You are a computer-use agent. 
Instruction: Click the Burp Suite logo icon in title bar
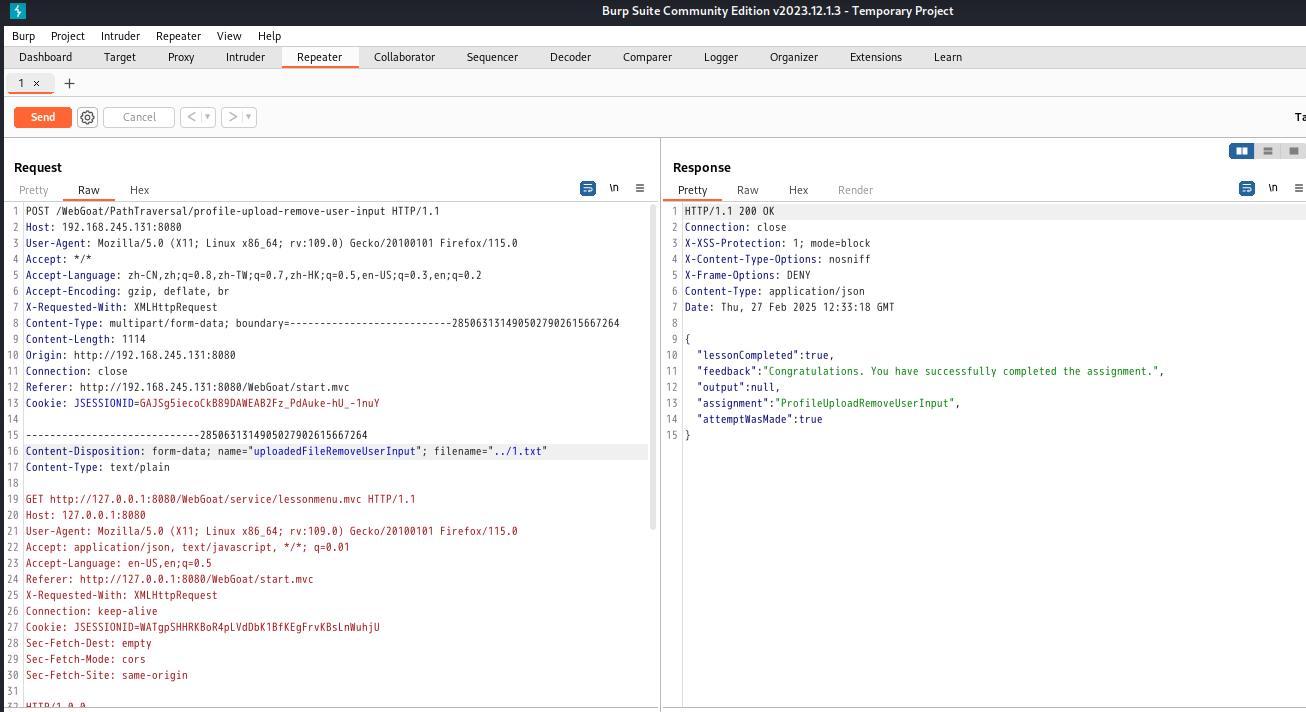tap(18, 11)
